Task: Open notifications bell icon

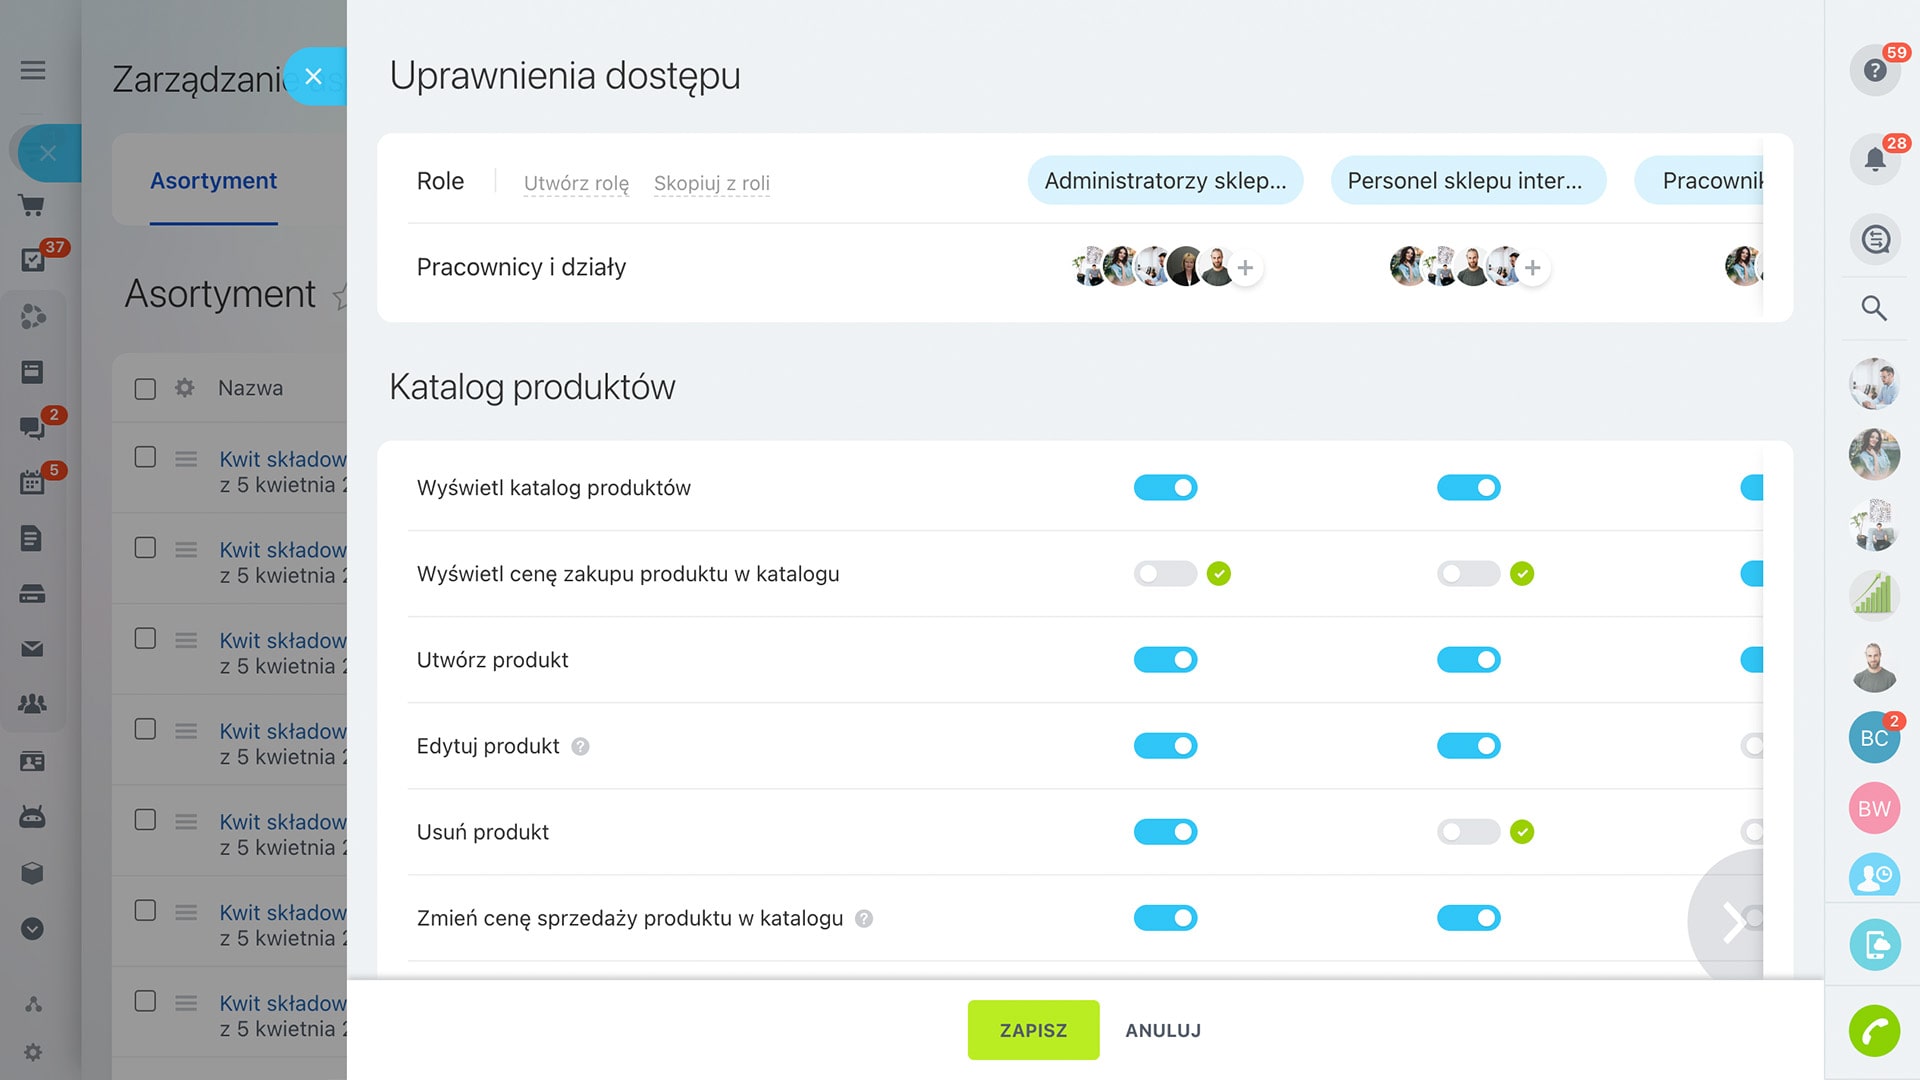Action: coord(1874,159)
